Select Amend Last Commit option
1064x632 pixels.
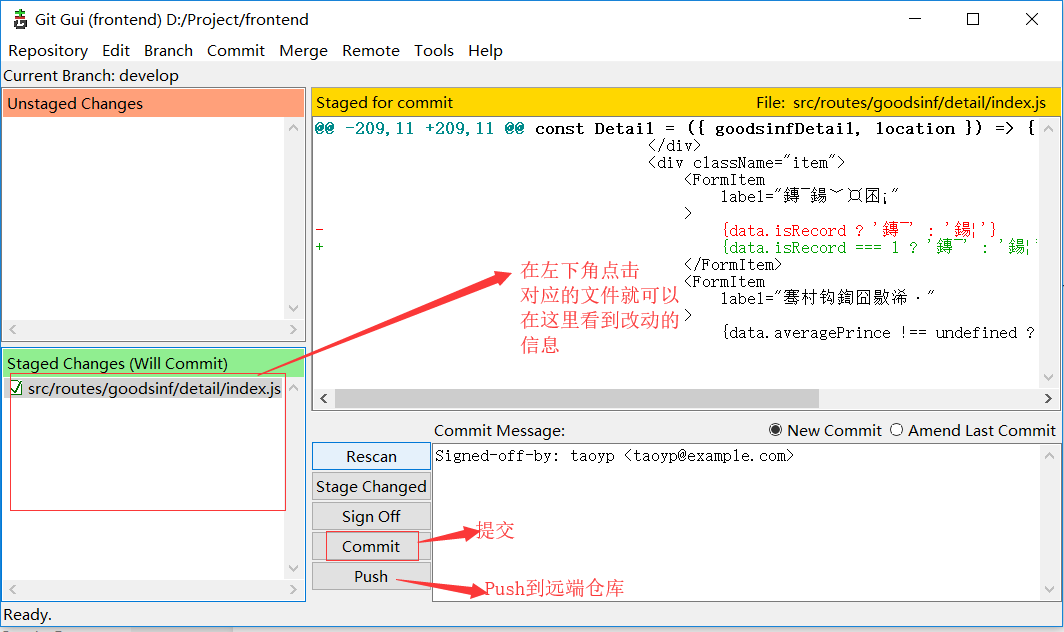896,430
